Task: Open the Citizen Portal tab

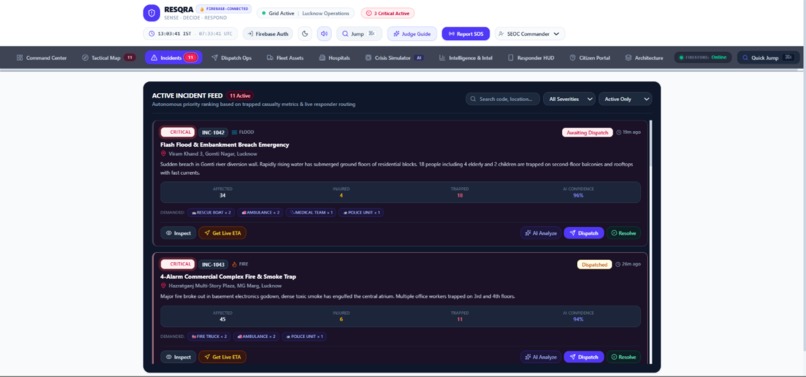Action: 590,58
